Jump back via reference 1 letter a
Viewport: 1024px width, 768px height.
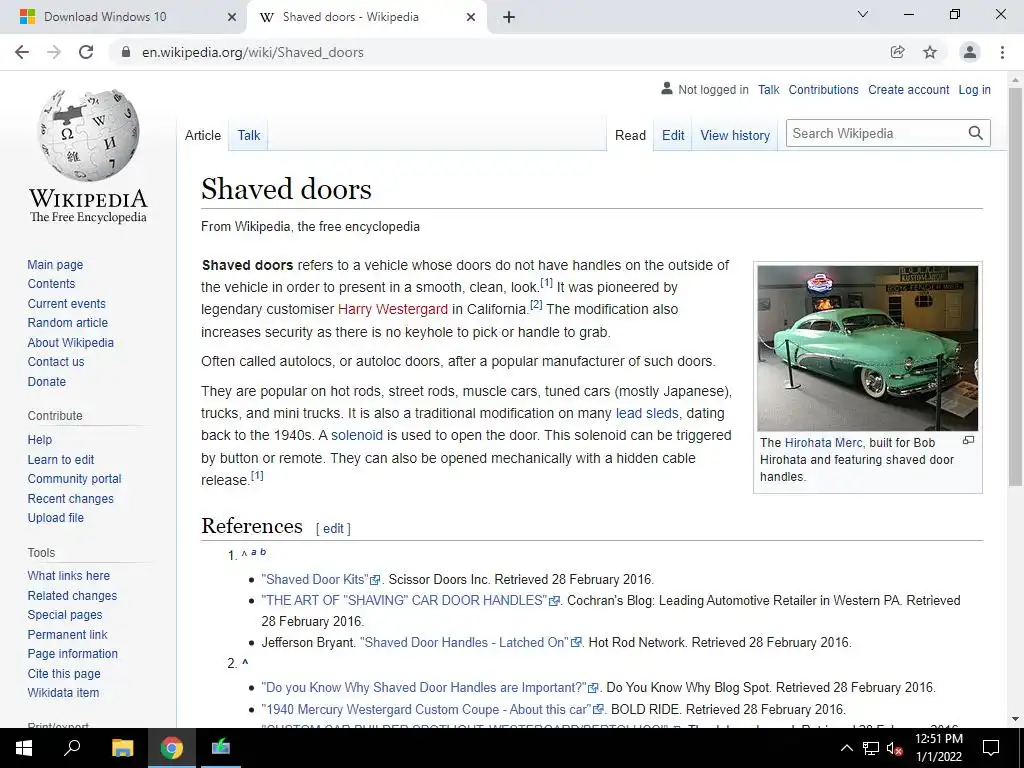[x=253, y=552]
